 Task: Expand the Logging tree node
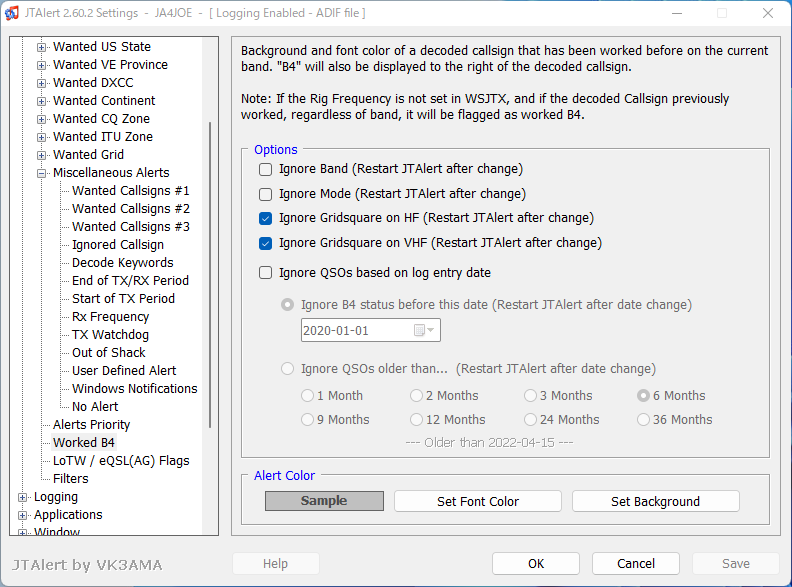pos(22,498)
